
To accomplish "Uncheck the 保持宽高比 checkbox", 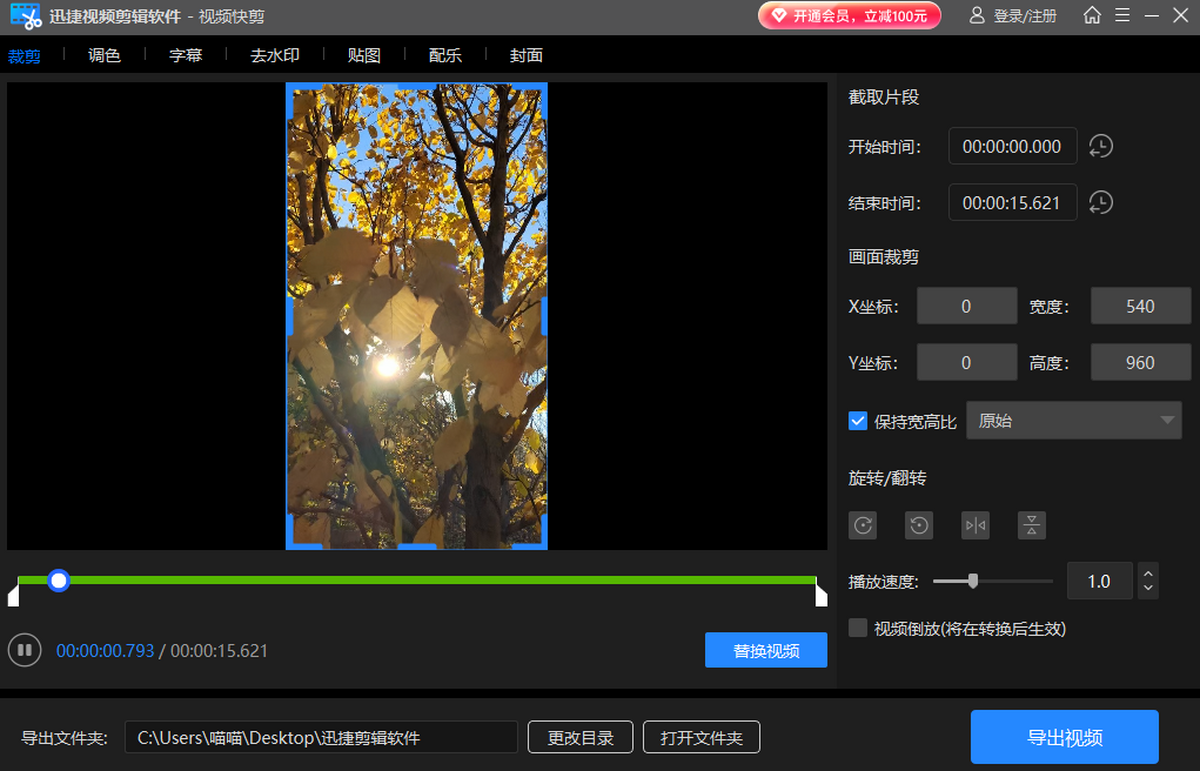I will click(857, 421).
